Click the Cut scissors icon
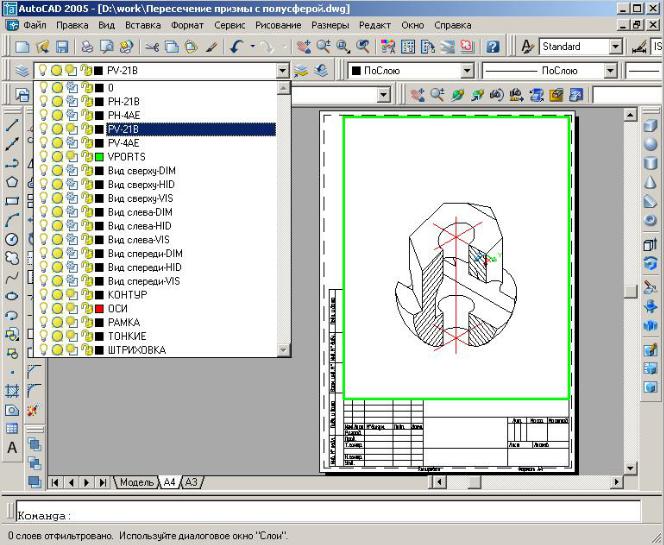The width and height of the screenshot is (664, 545). 152,46
